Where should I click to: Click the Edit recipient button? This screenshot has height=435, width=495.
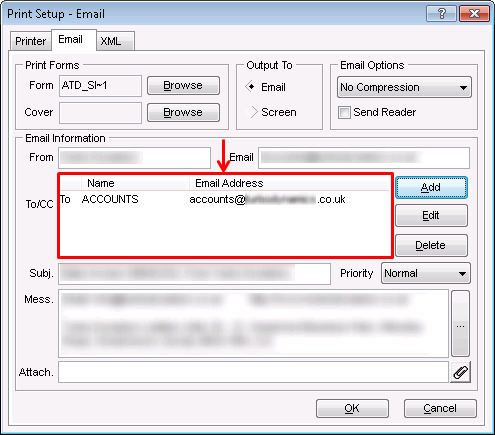pos(431,216)
